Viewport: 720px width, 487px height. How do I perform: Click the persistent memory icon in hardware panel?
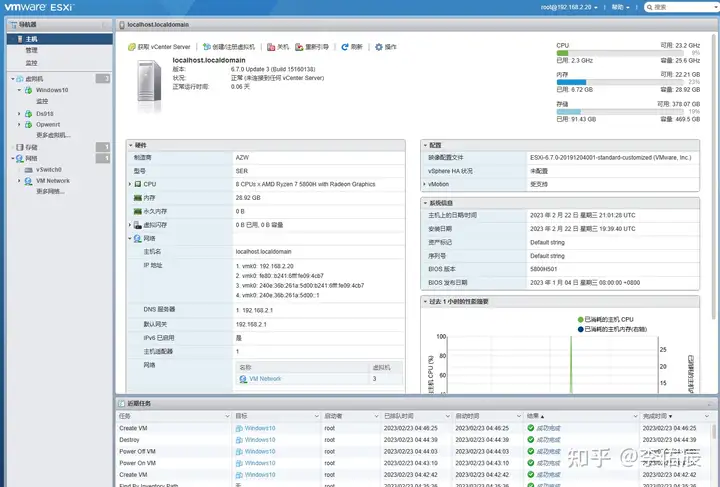point(137,212)
